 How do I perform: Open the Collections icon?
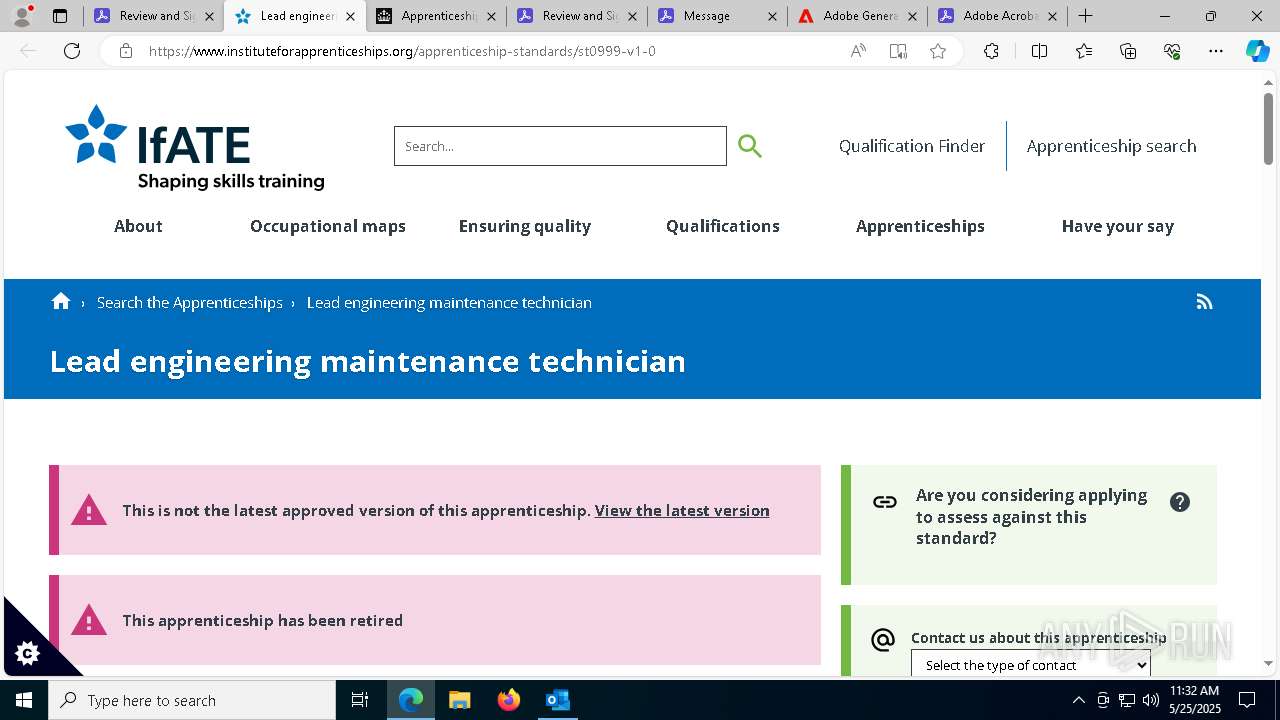[x=1128, y=51]
